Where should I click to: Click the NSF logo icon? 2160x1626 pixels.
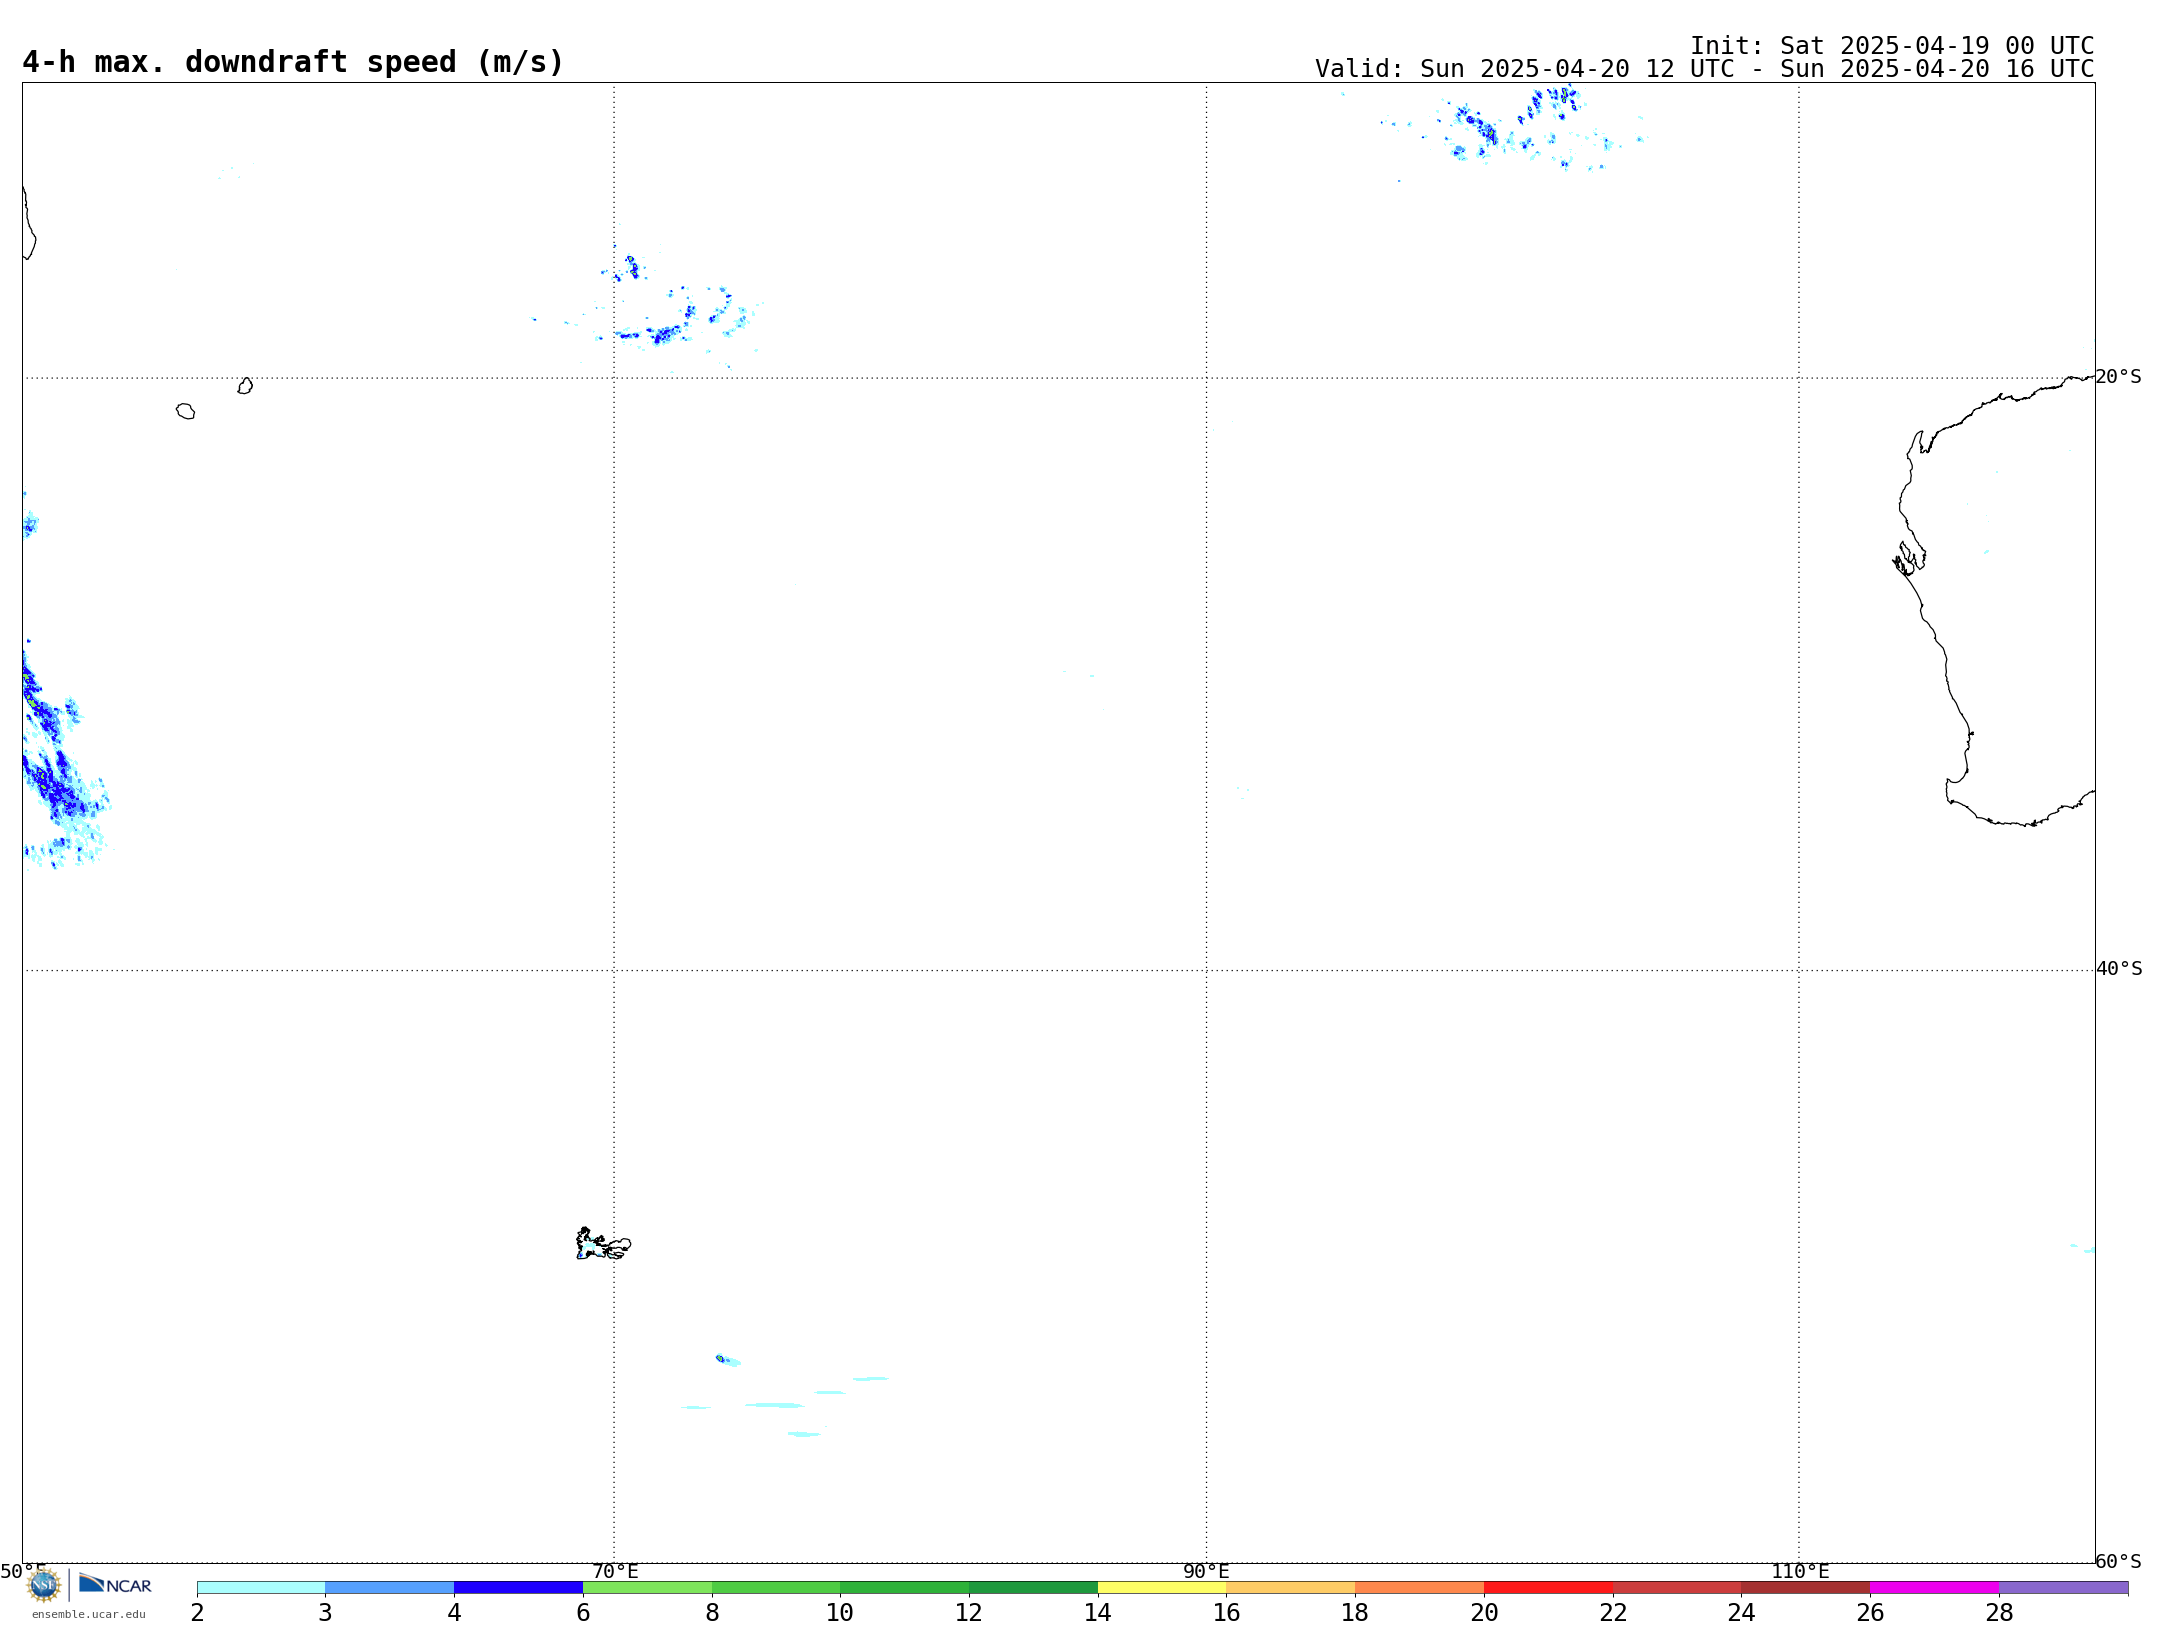44,1585
